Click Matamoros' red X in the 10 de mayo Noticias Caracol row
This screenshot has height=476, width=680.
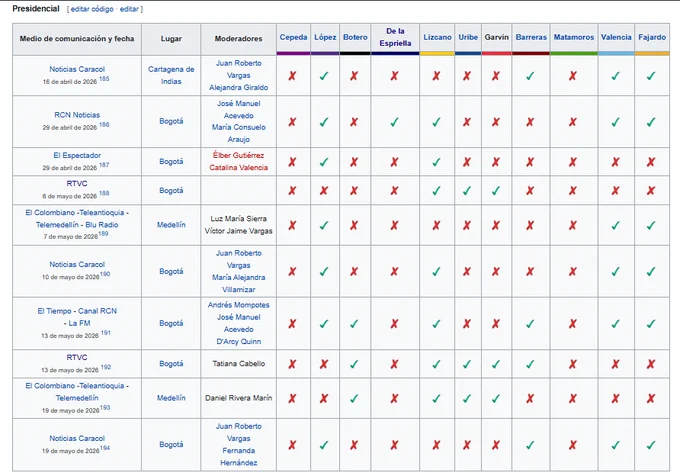coord(573,271)
